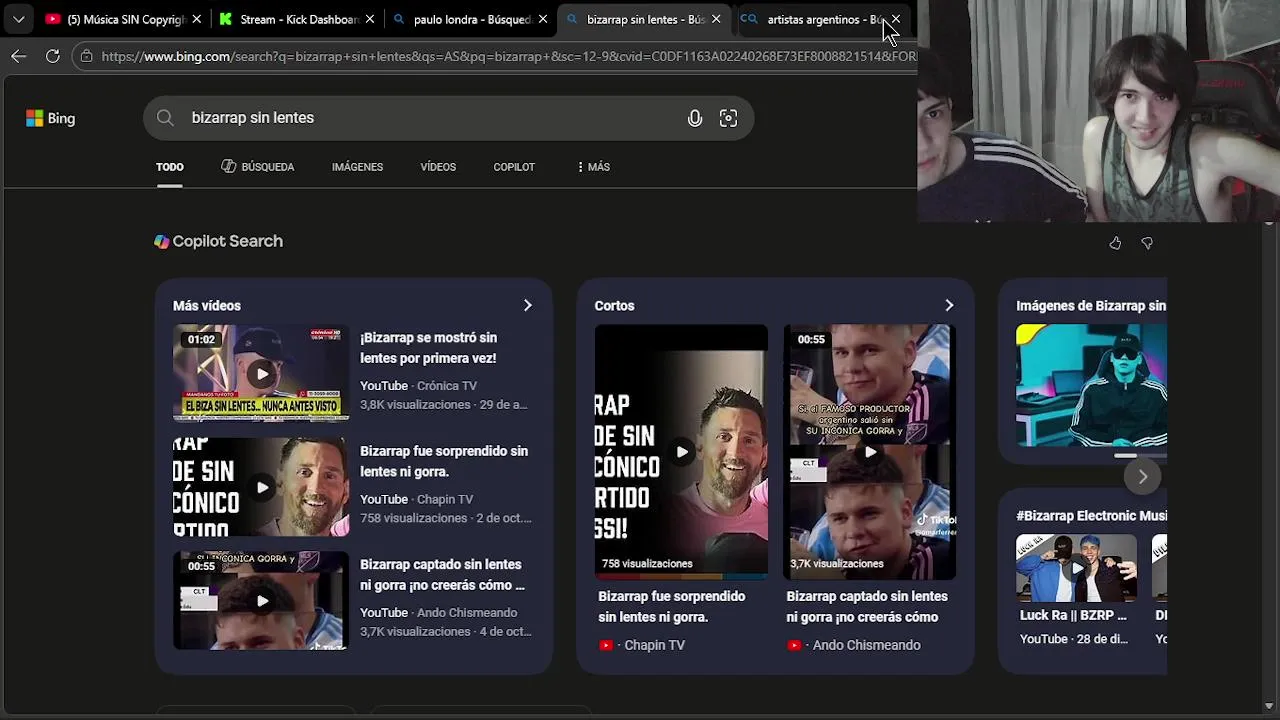Play the Messi short with 758 visualizaciones
The height and width of the screenshot is (720, 1280).
coord(681,452)
